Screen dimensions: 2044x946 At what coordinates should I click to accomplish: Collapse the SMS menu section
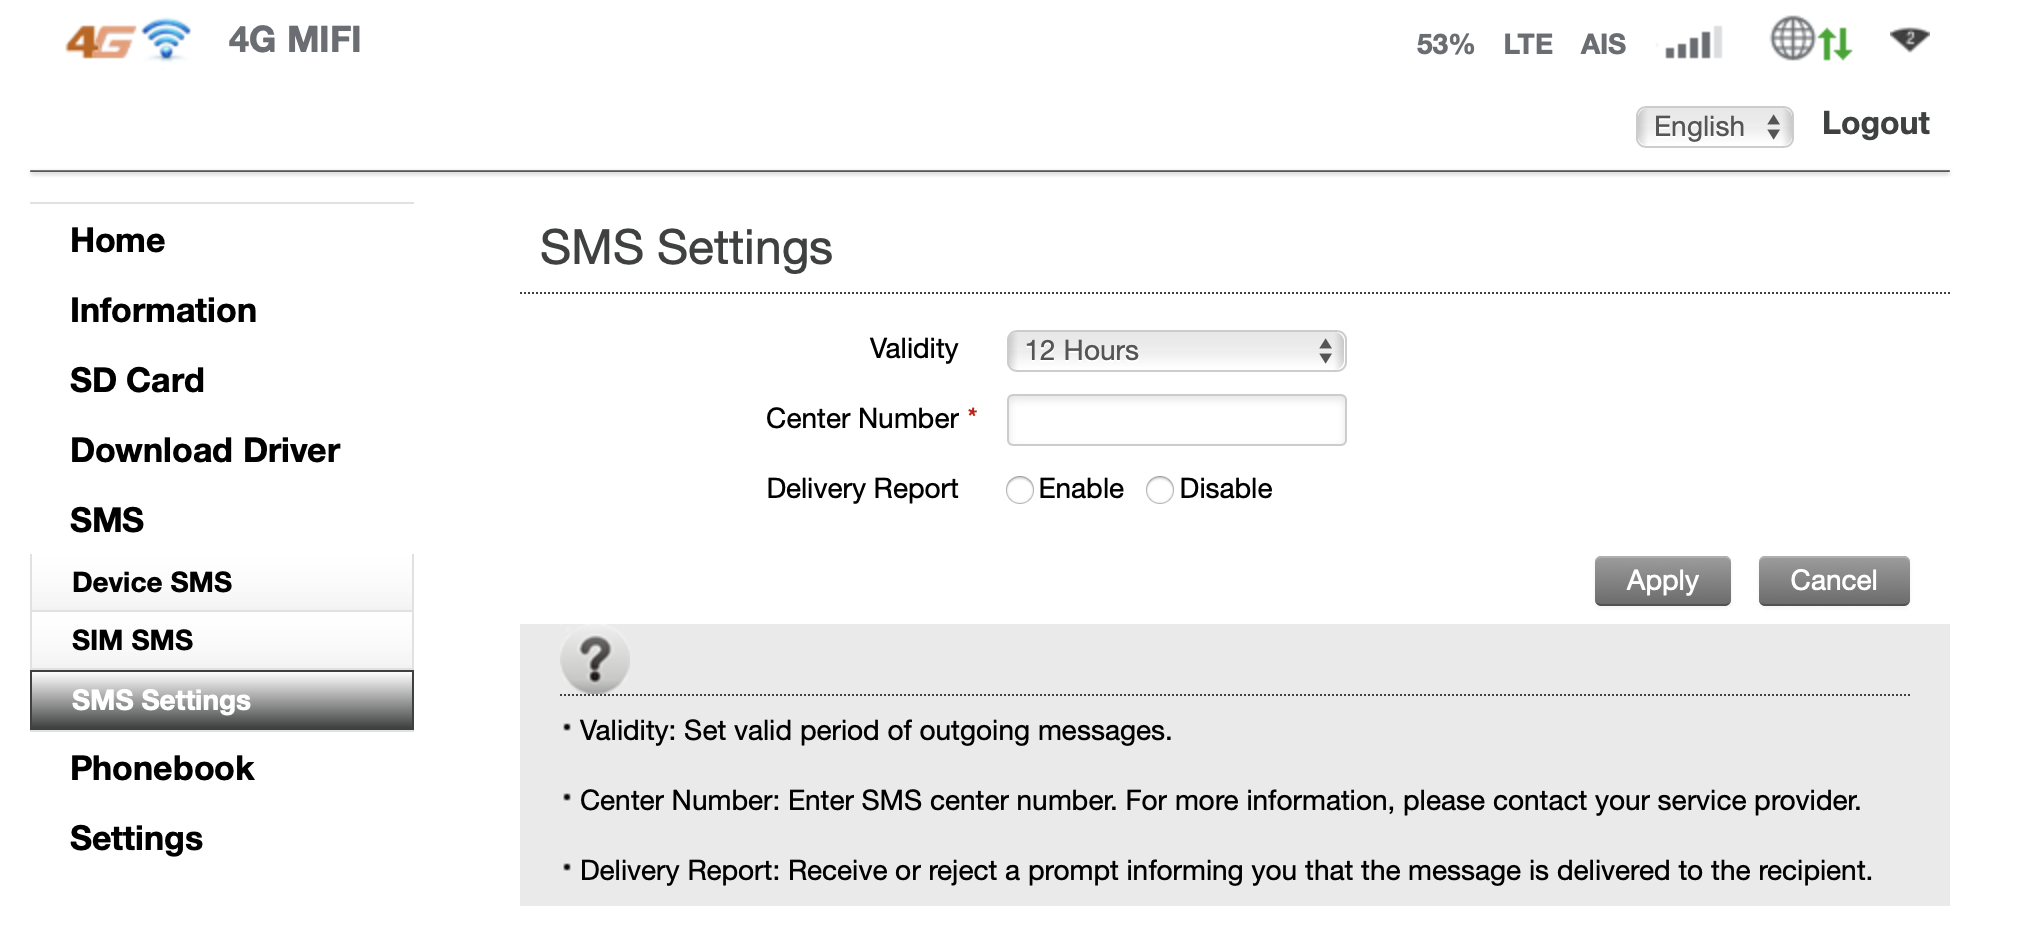tap(107, 520)
